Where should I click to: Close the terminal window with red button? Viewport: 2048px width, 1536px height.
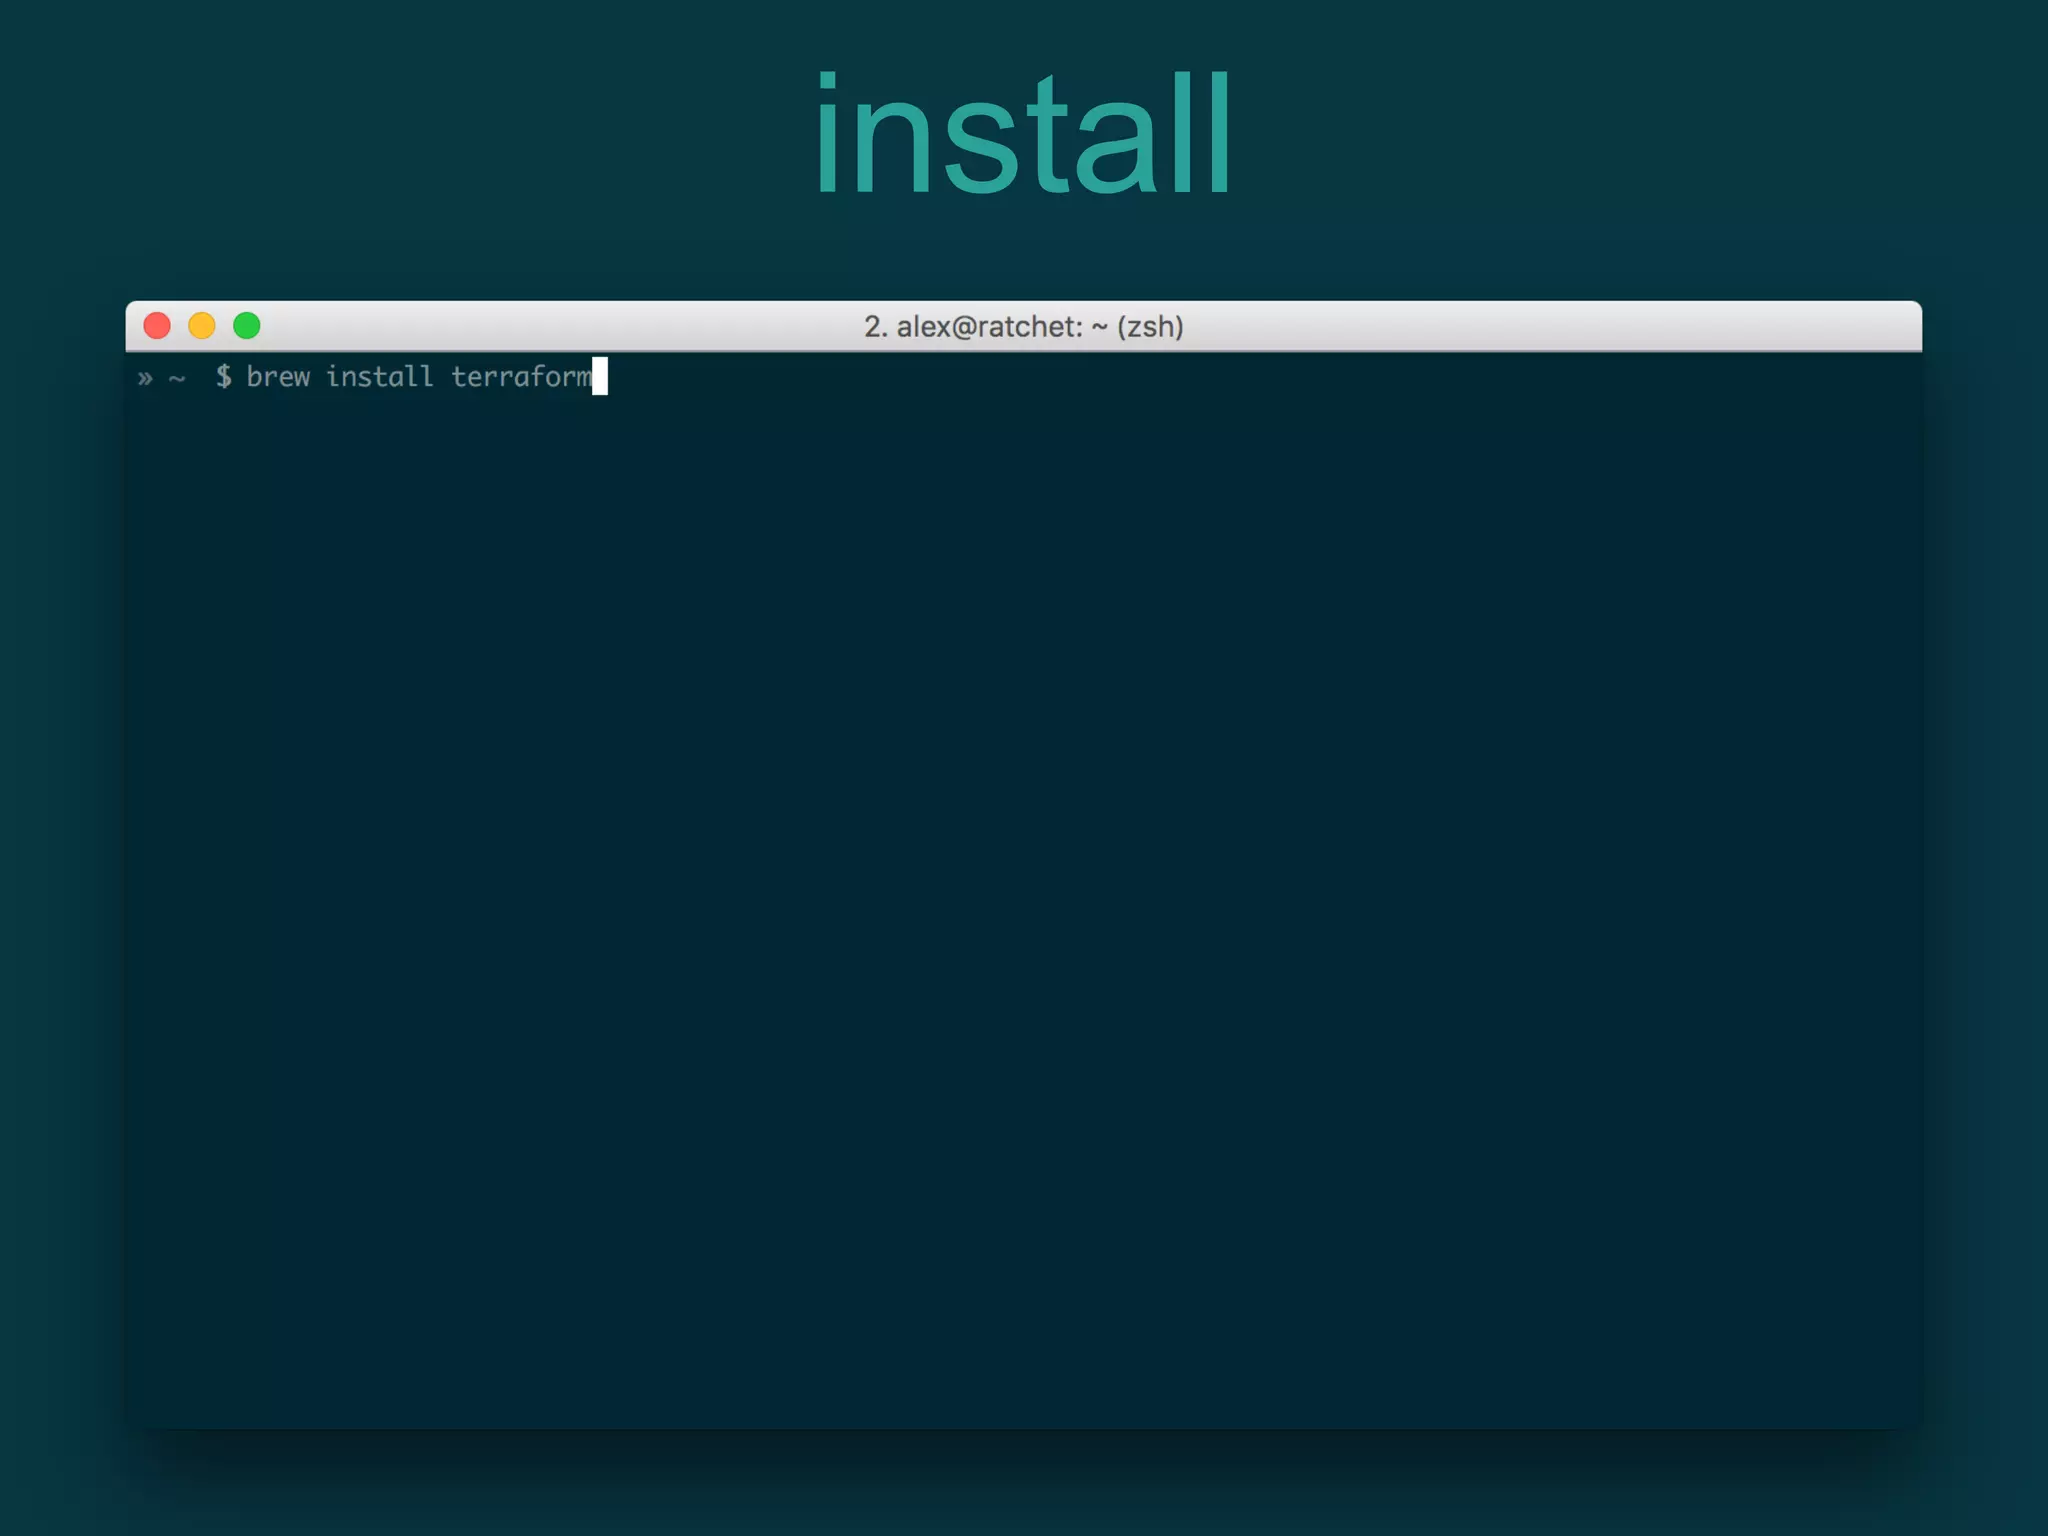157,326
